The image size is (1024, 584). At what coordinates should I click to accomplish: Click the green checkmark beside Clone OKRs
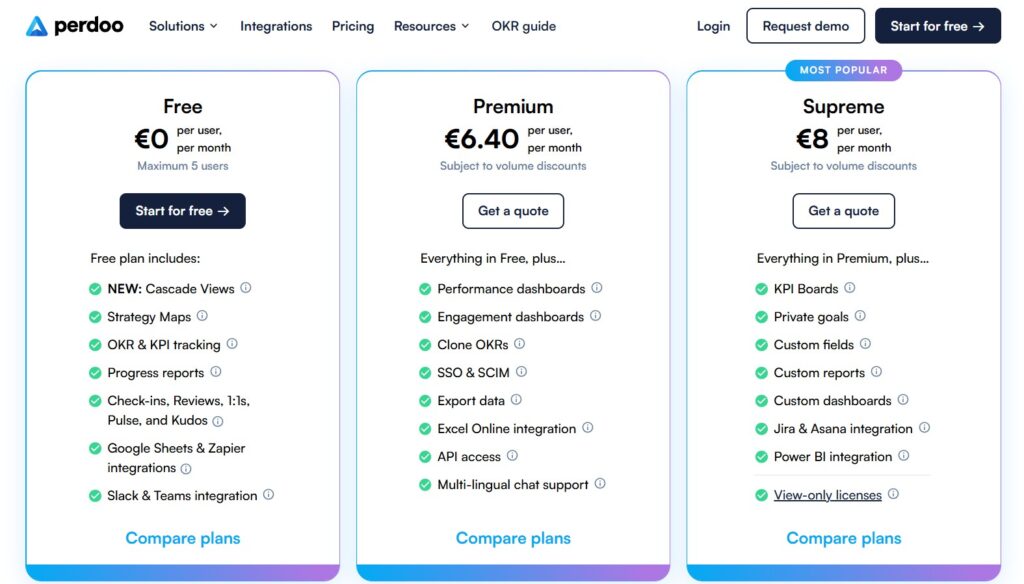pyautogui.click(x=426, y=344)
